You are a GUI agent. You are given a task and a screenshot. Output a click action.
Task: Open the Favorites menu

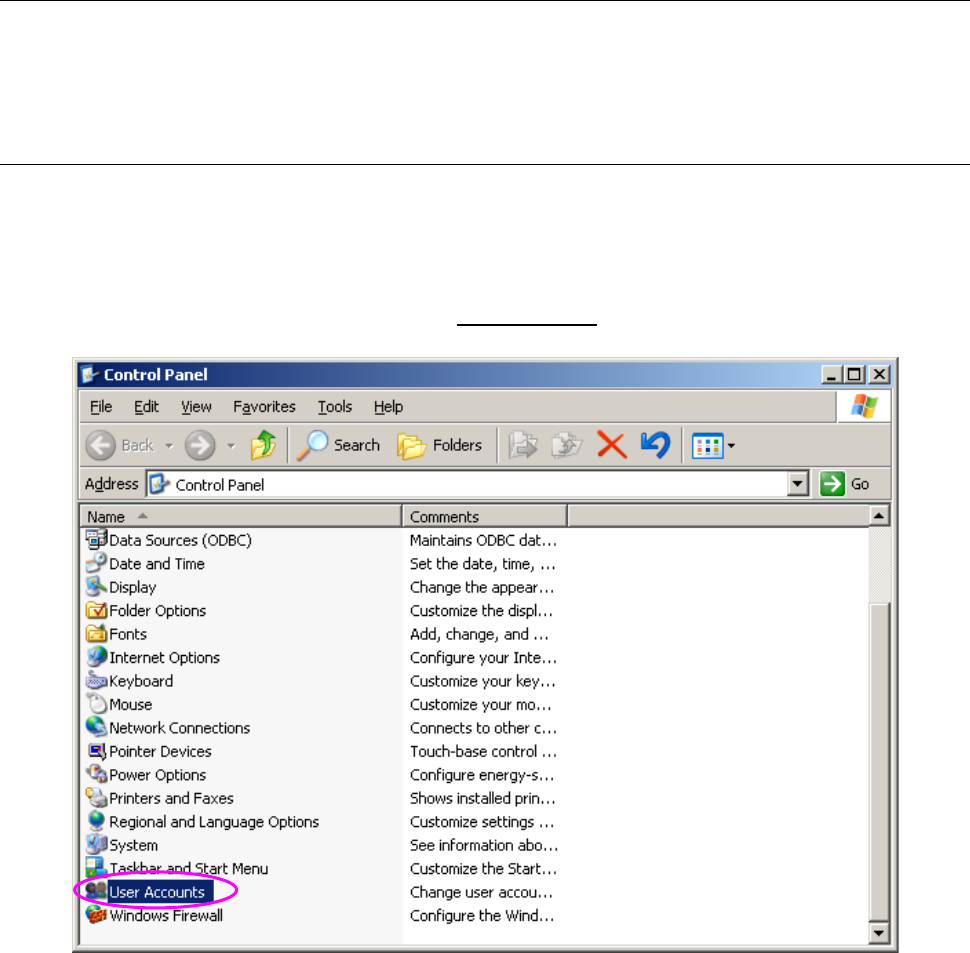click(264, 406)
